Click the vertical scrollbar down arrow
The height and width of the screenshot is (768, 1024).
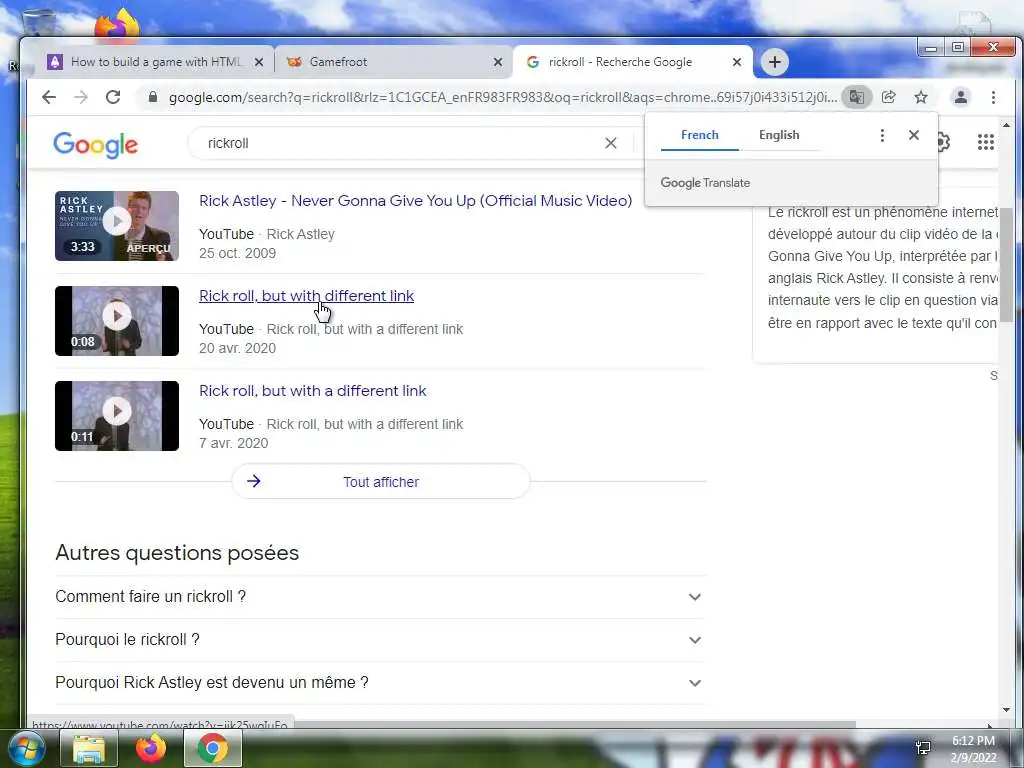[1006, 710]
